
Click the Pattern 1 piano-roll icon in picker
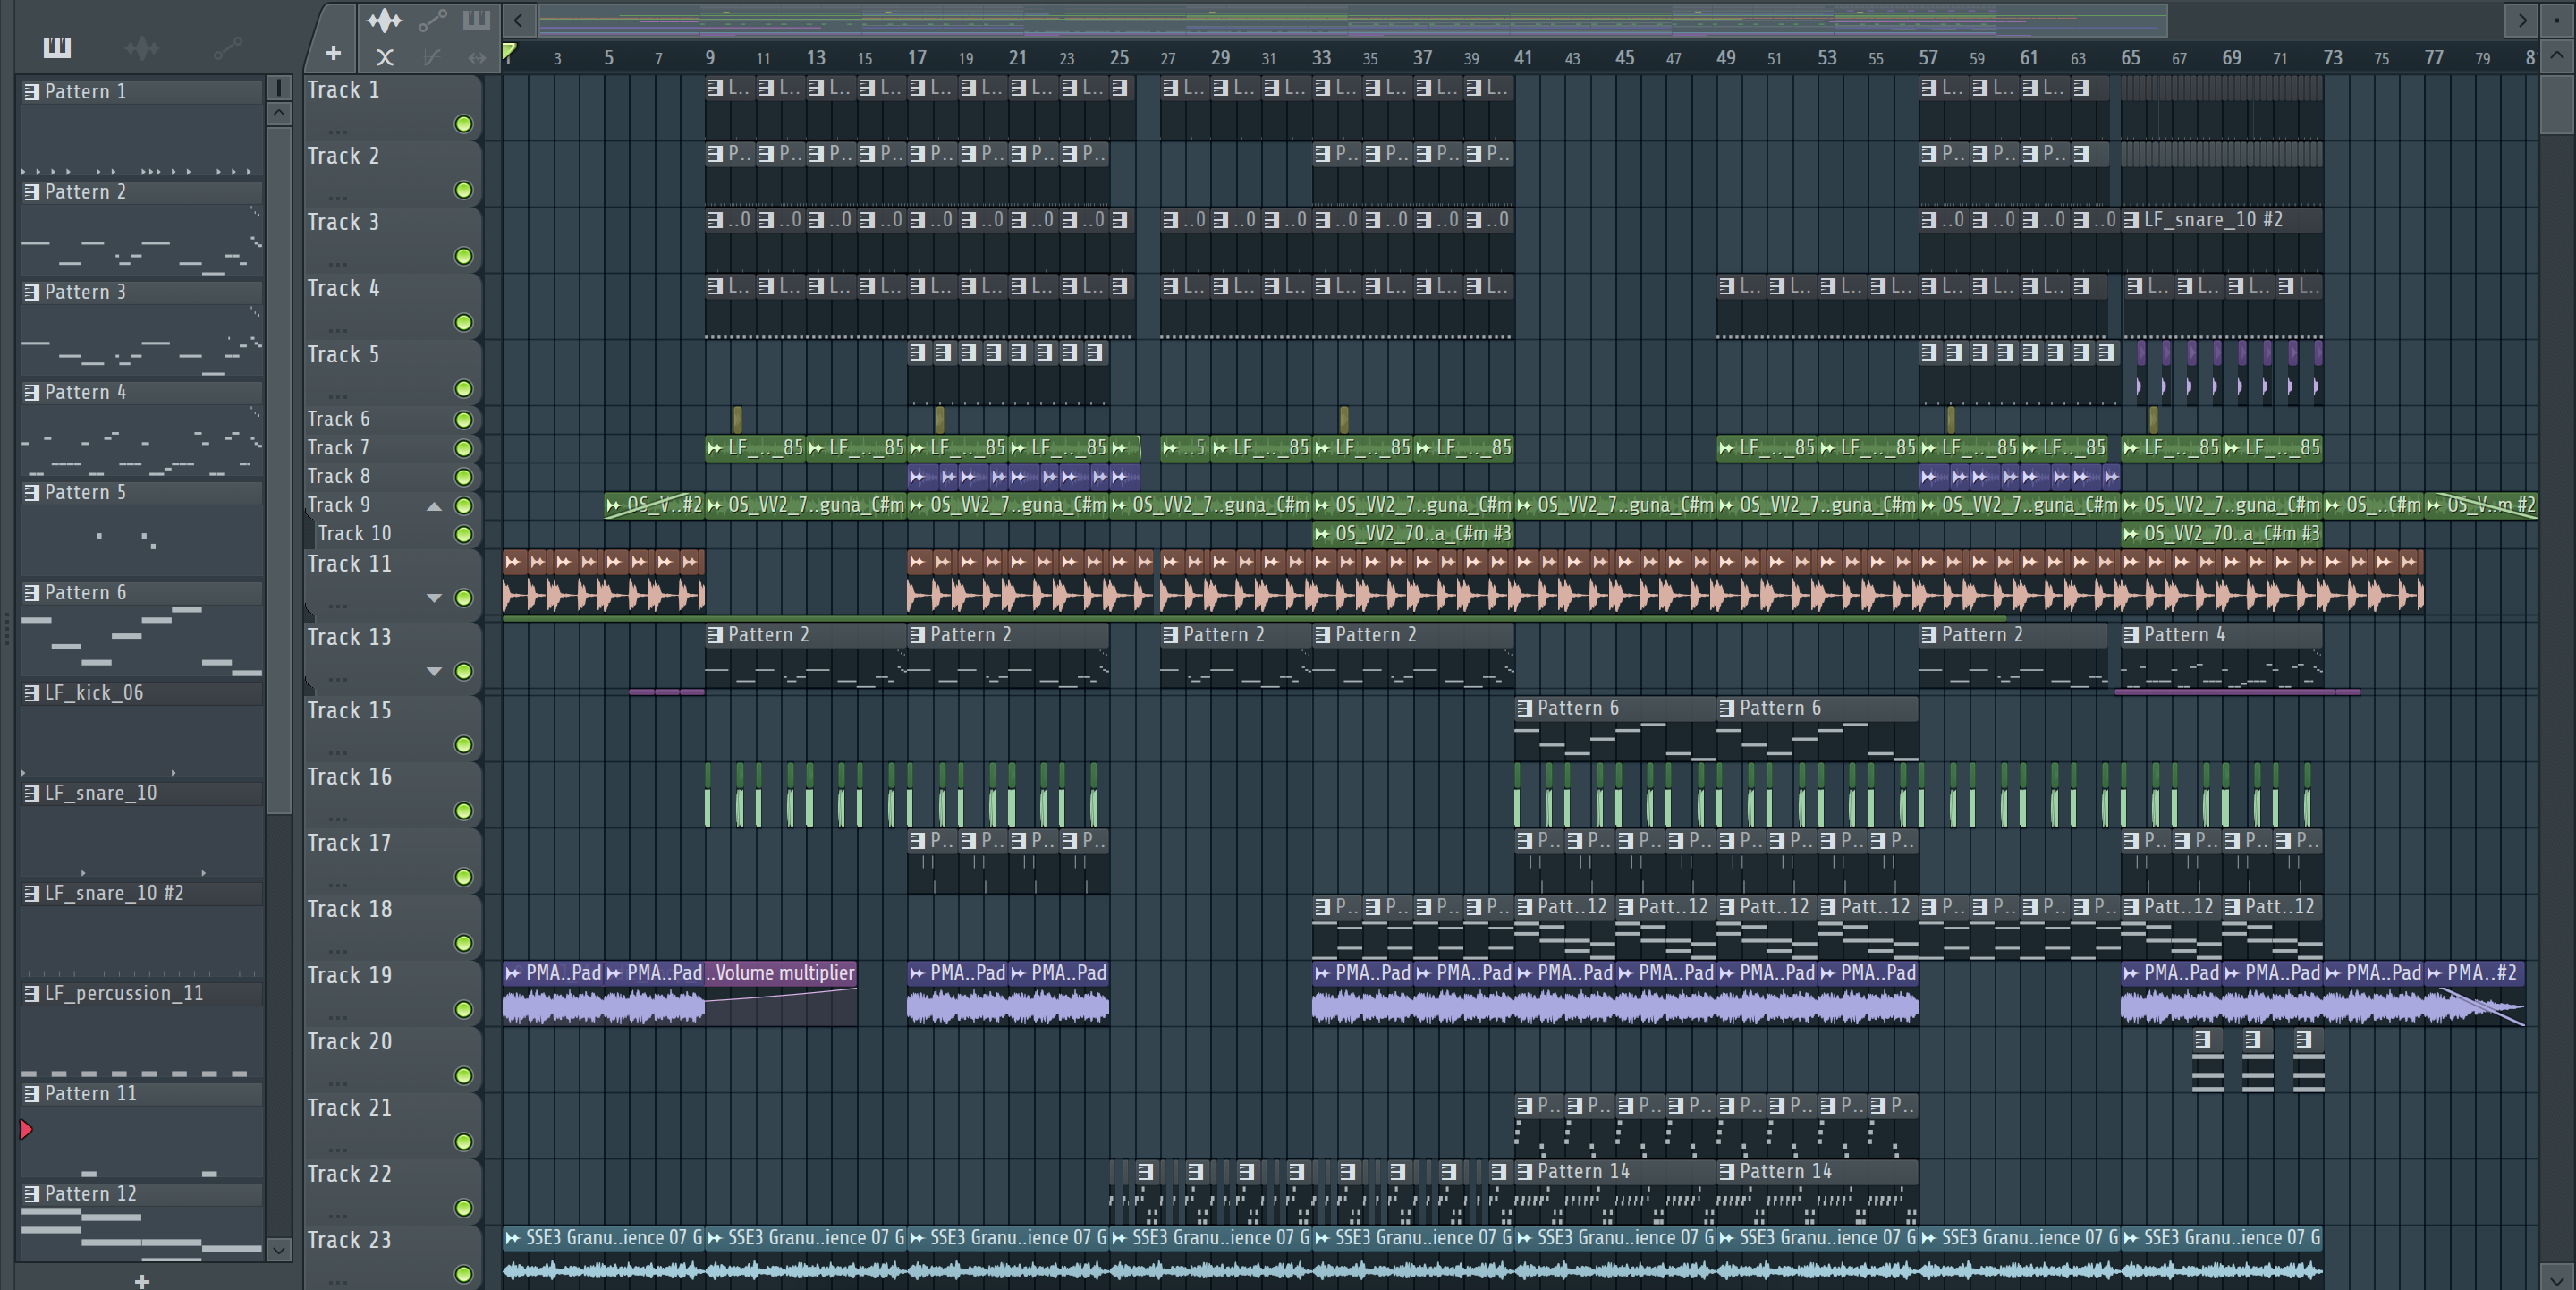[32, 91]
